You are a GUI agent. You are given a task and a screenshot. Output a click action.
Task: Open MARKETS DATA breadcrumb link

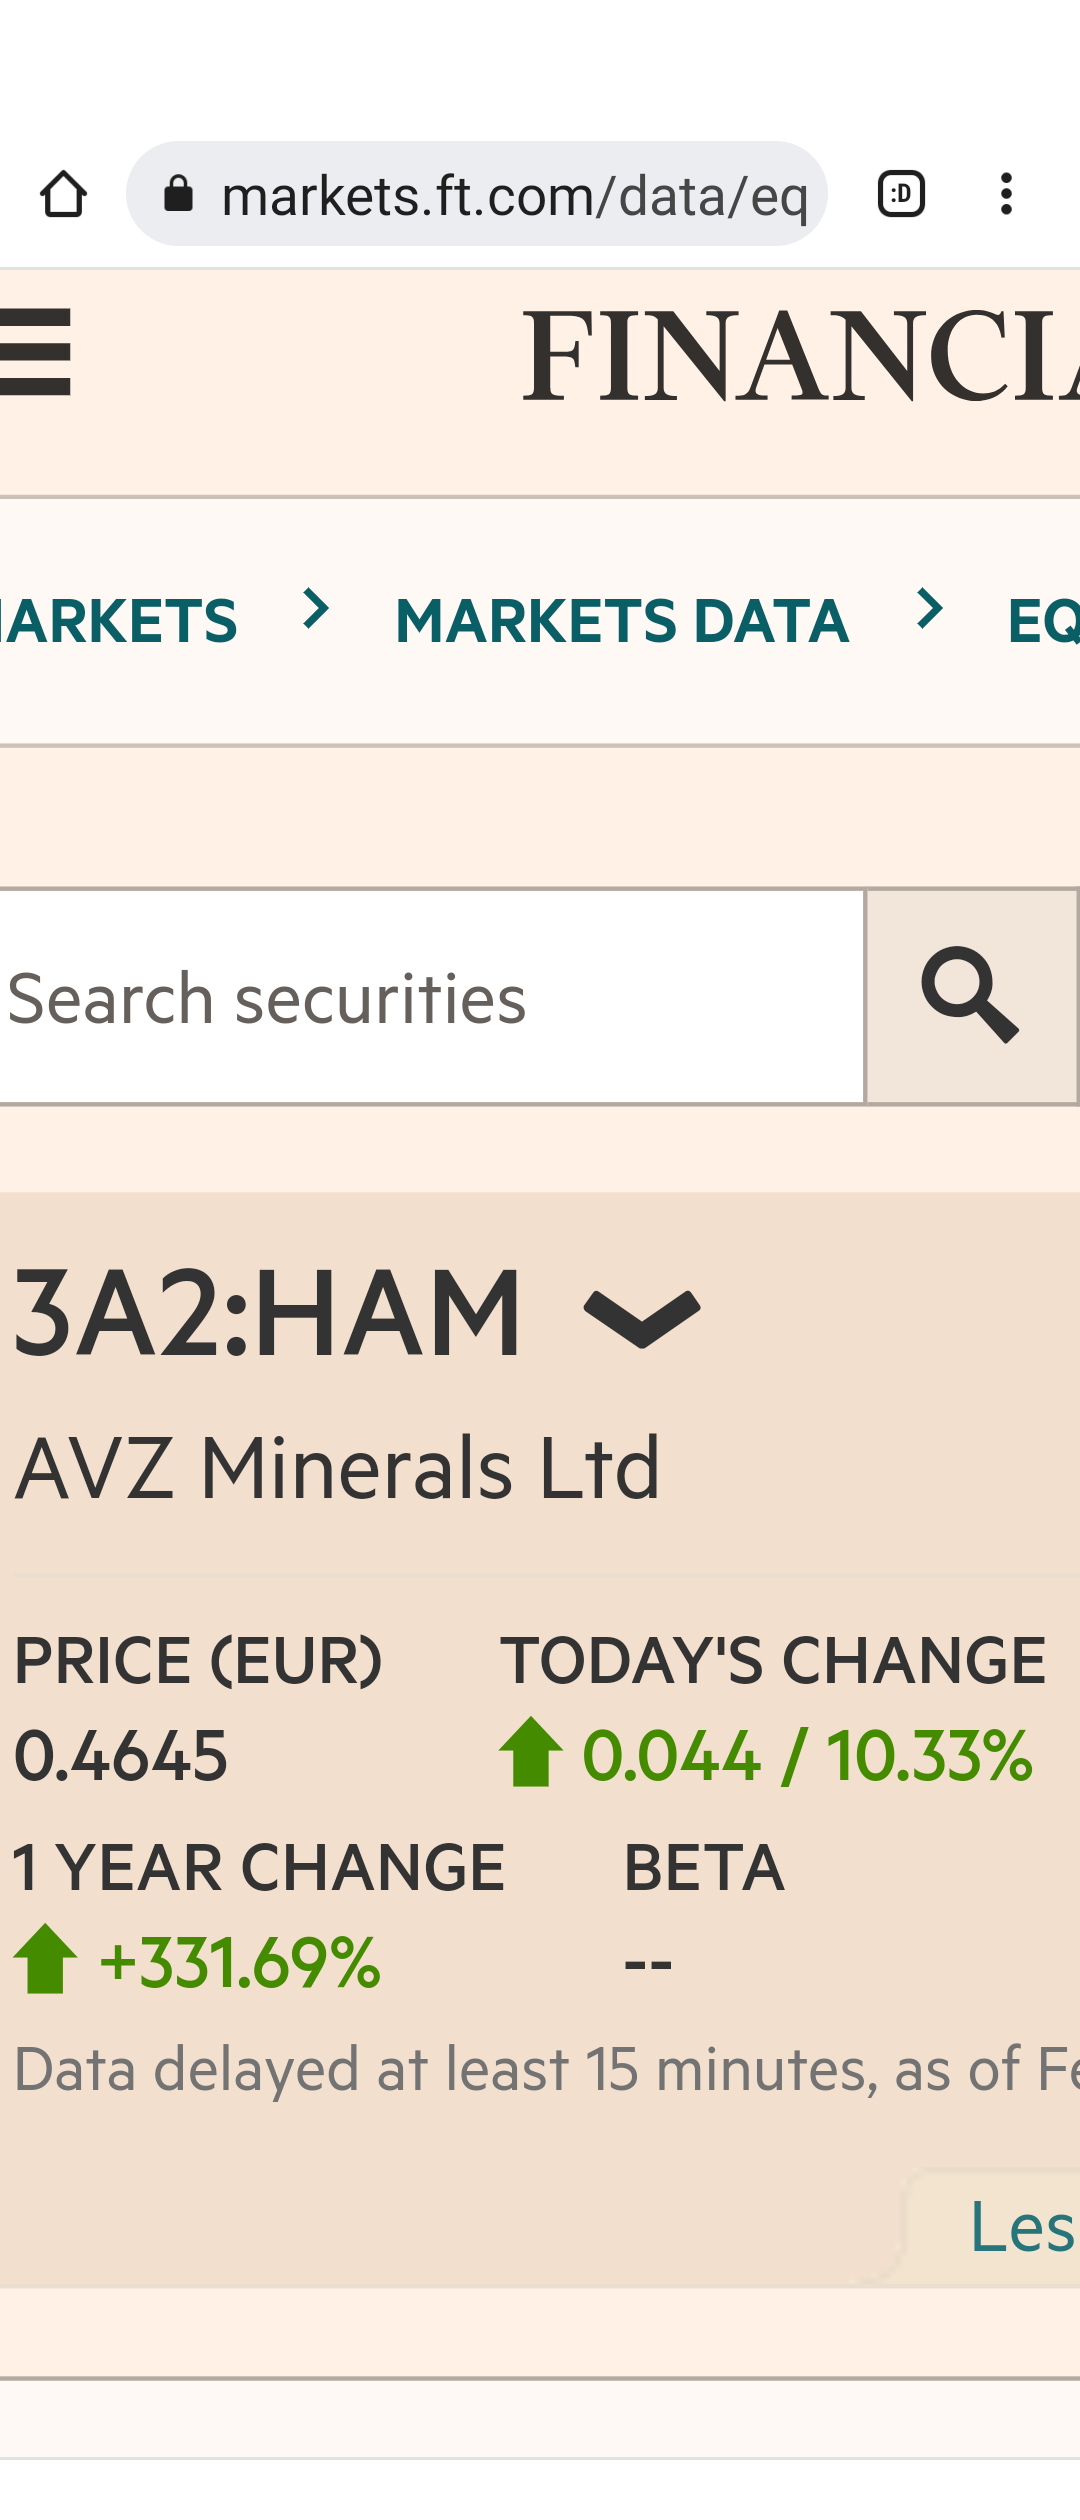point(622,621)
